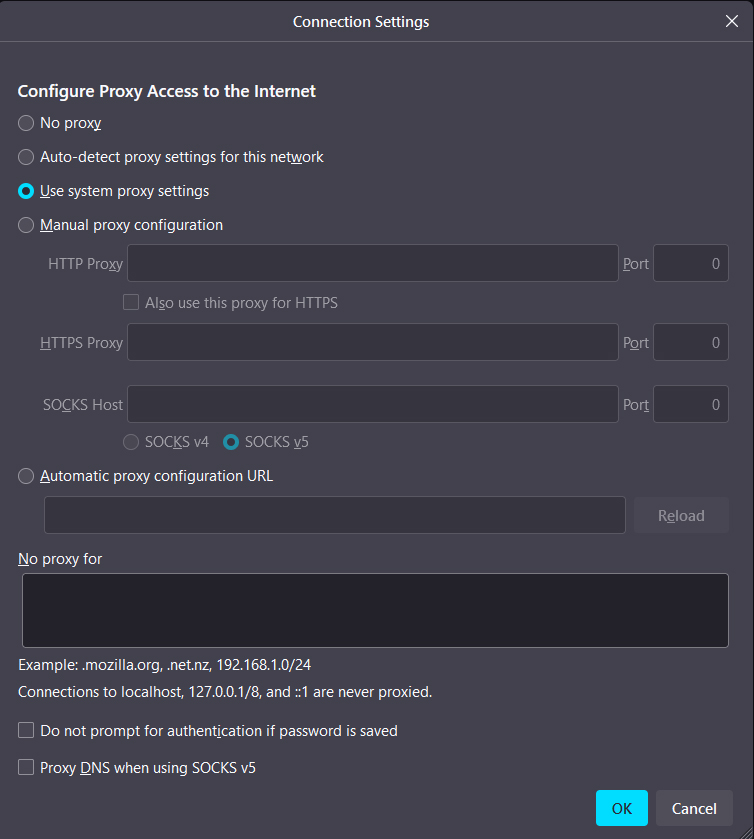
Task: Check Also use this proxy for HTTPS
Action: (131, 302)
